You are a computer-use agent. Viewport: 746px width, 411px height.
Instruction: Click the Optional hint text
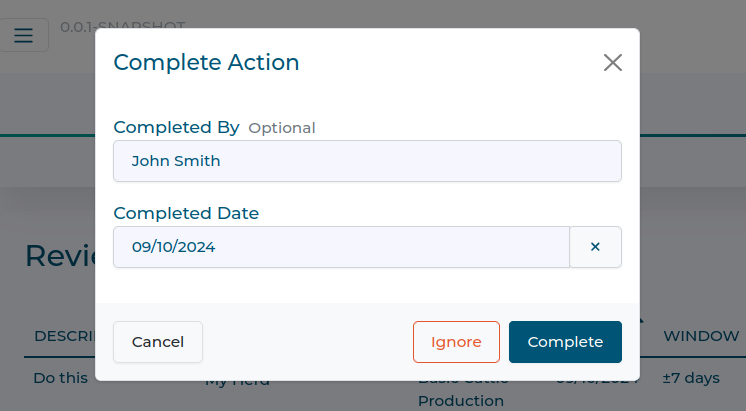[281, 128]
